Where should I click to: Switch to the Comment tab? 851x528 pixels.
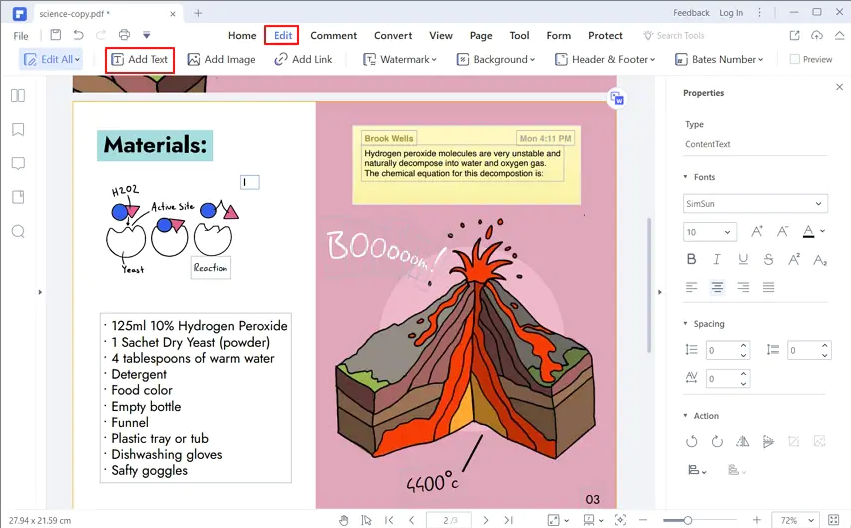tap(333, 35)
